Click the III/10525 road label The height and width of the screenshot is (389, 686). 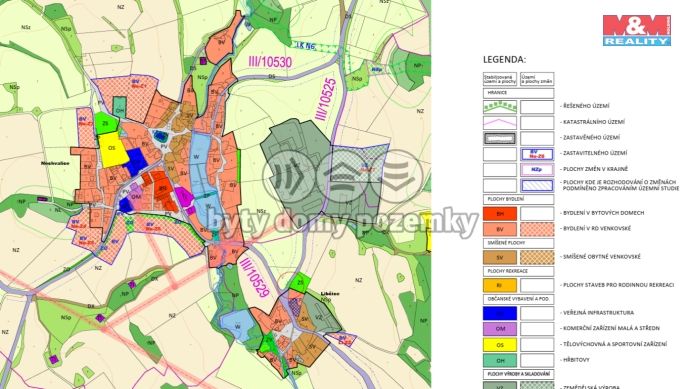(x=326, y=99)
